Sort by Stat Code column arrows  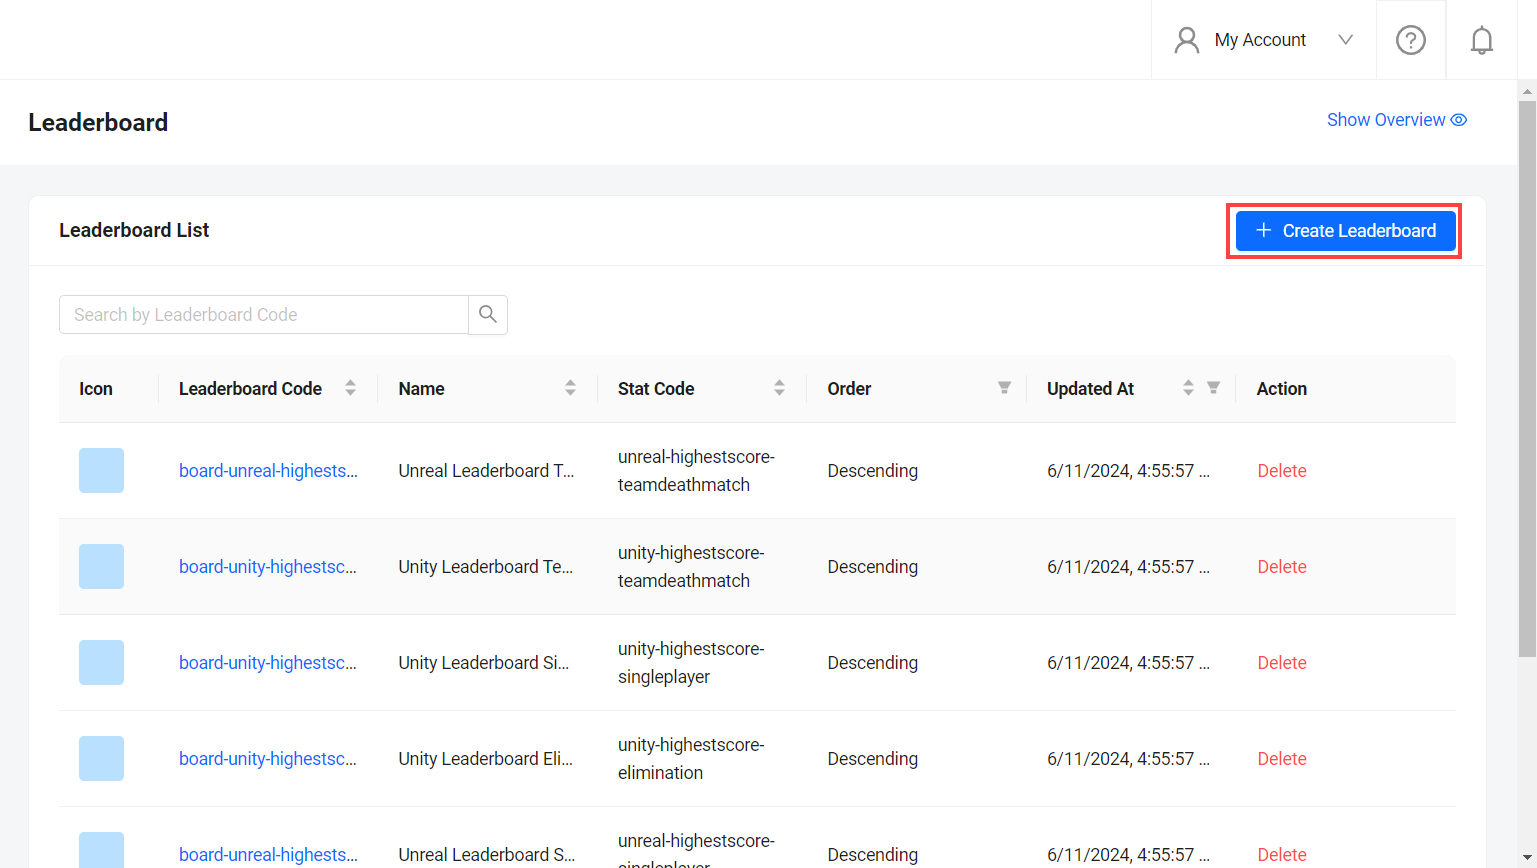coord(779,388)
